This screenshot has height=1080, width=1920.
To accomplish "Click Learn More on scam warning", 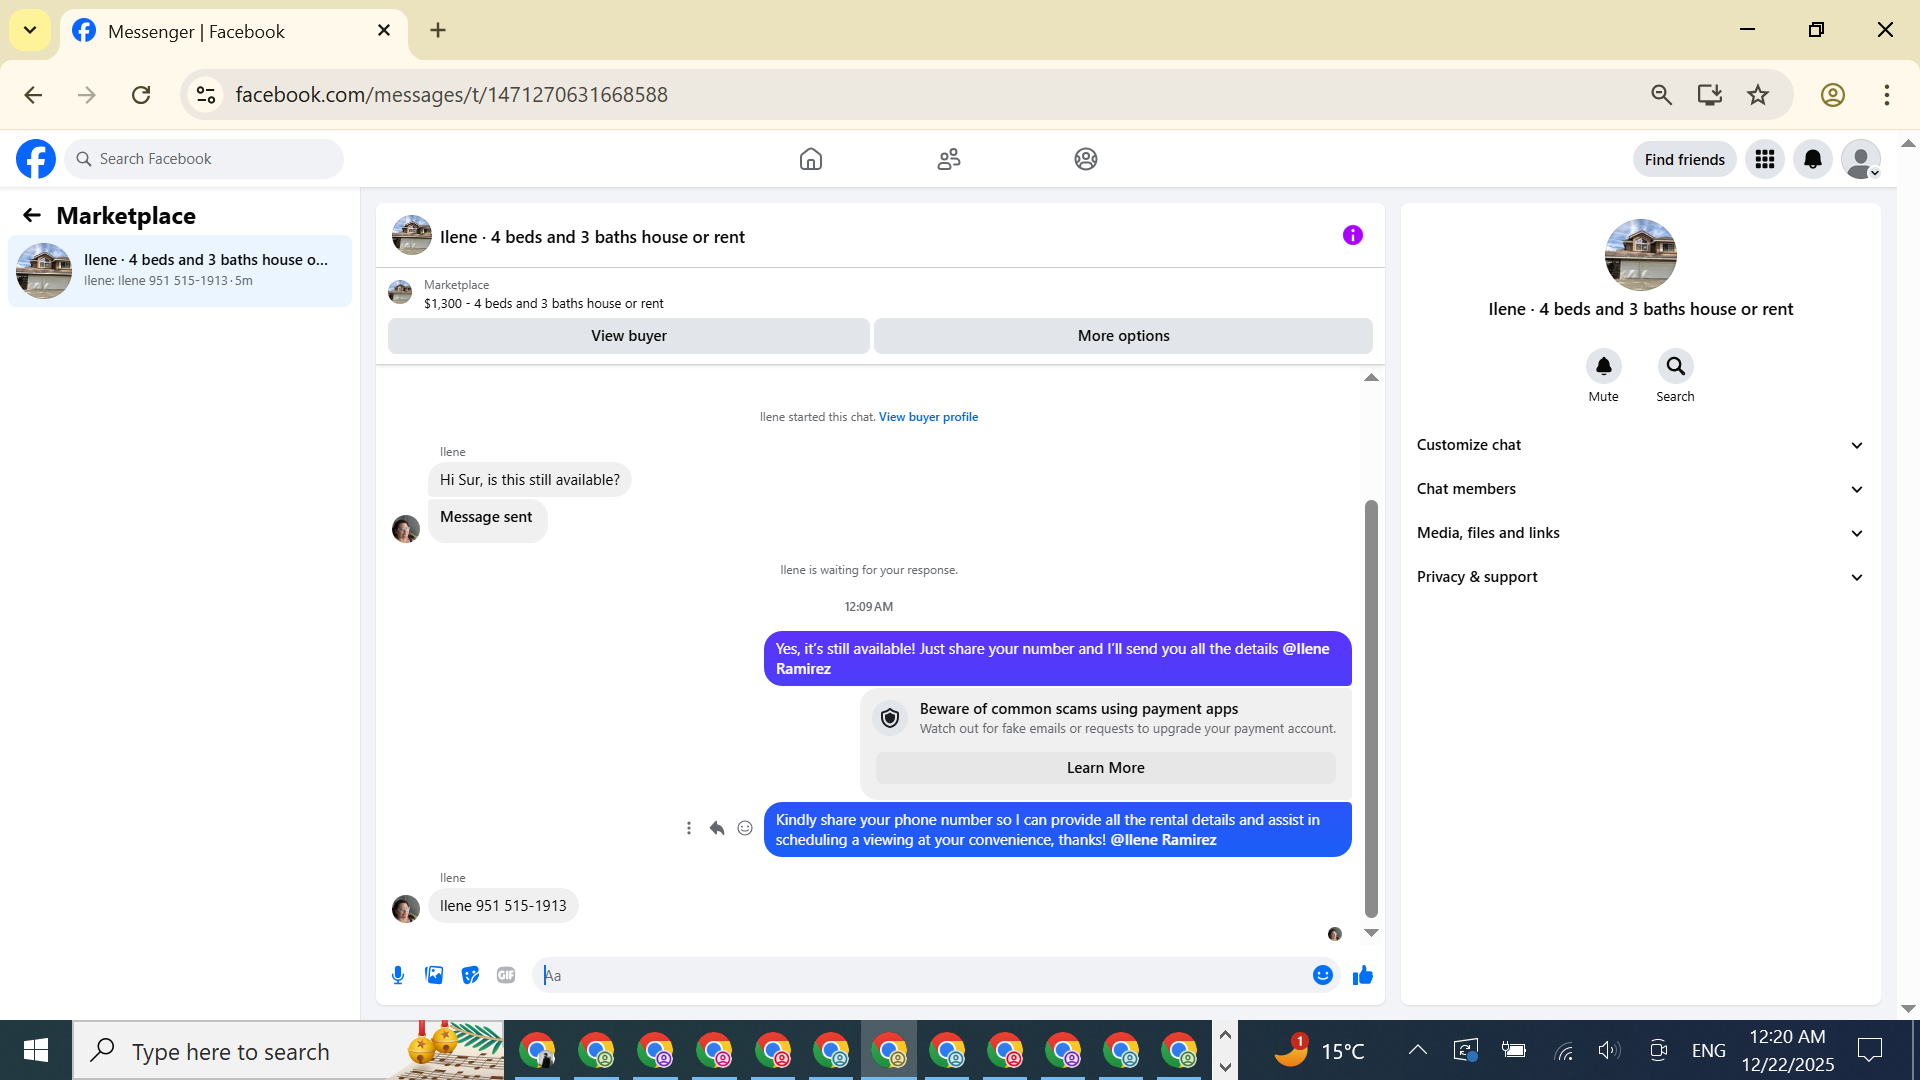I will (x=1105, y=768).
